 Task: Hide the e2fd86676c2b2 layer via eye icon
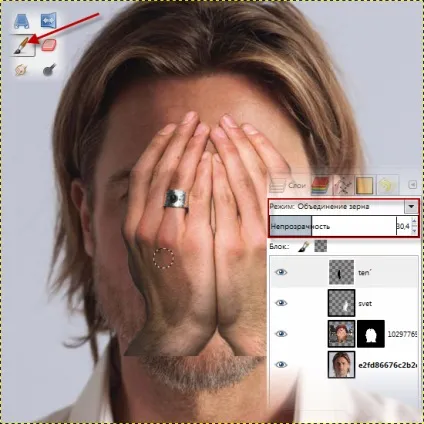pos(281,364)
